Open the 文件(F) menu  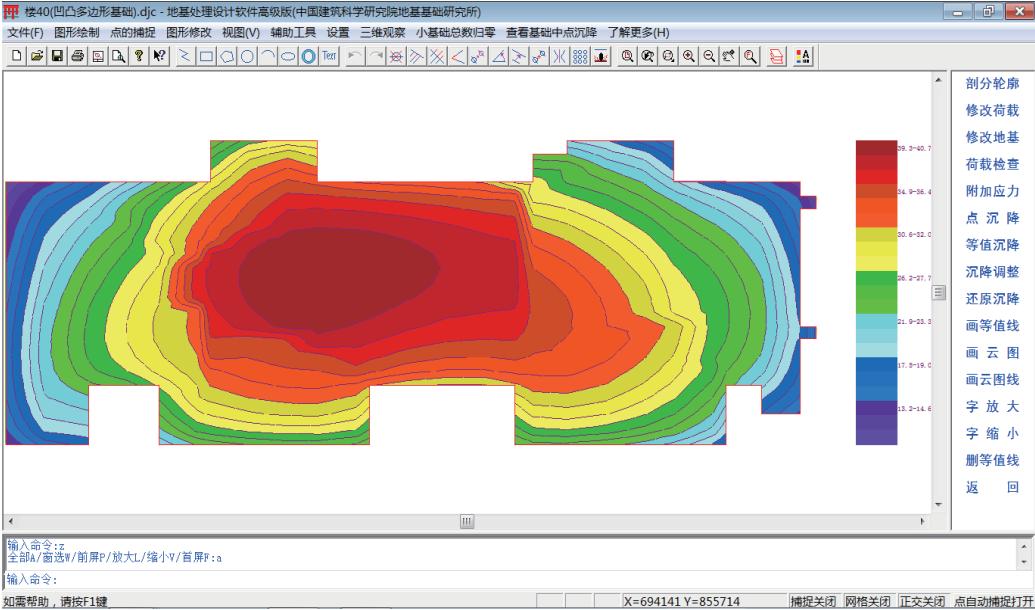pos(26,32)
